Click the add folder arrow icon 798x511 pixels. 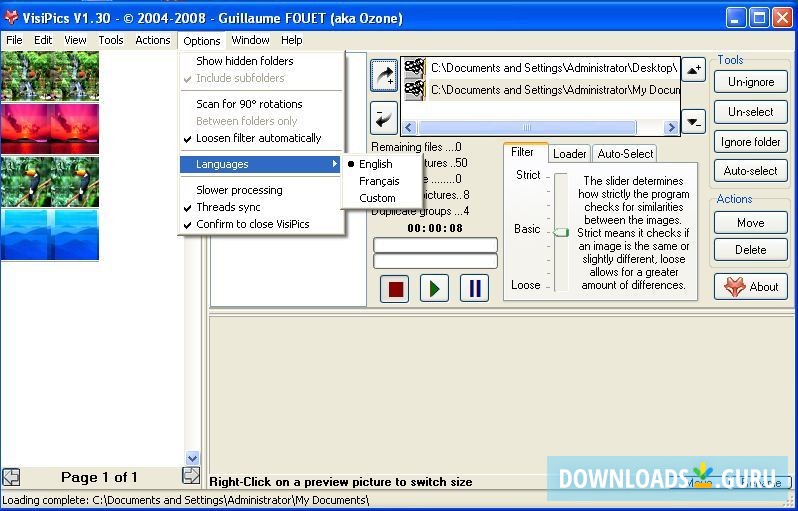click(x=384, y=75)
